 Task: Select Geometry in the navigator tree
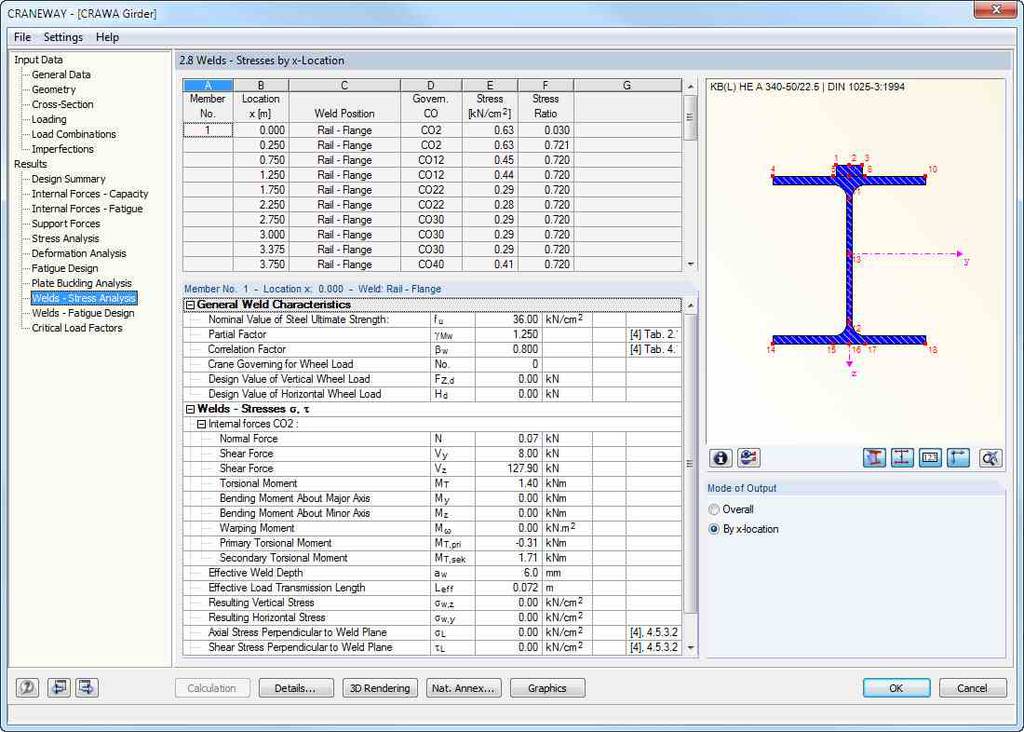(x=54, y=89)
